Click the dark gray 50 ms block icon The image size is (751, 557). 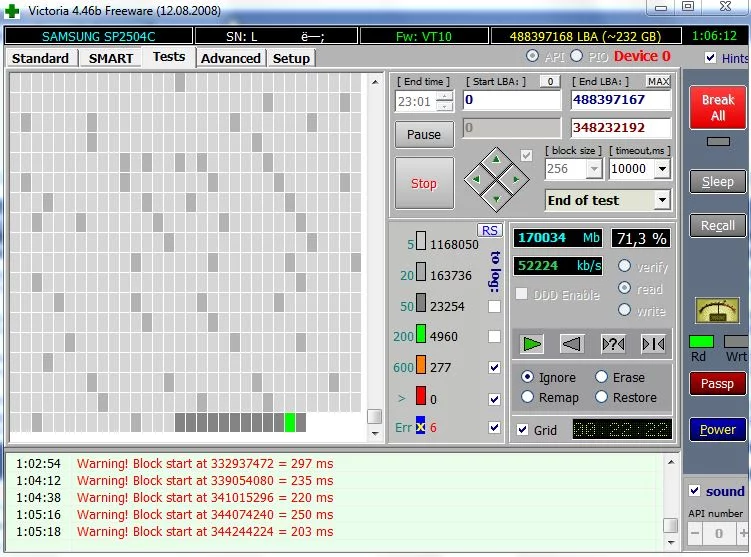click(x=421, y=303)
